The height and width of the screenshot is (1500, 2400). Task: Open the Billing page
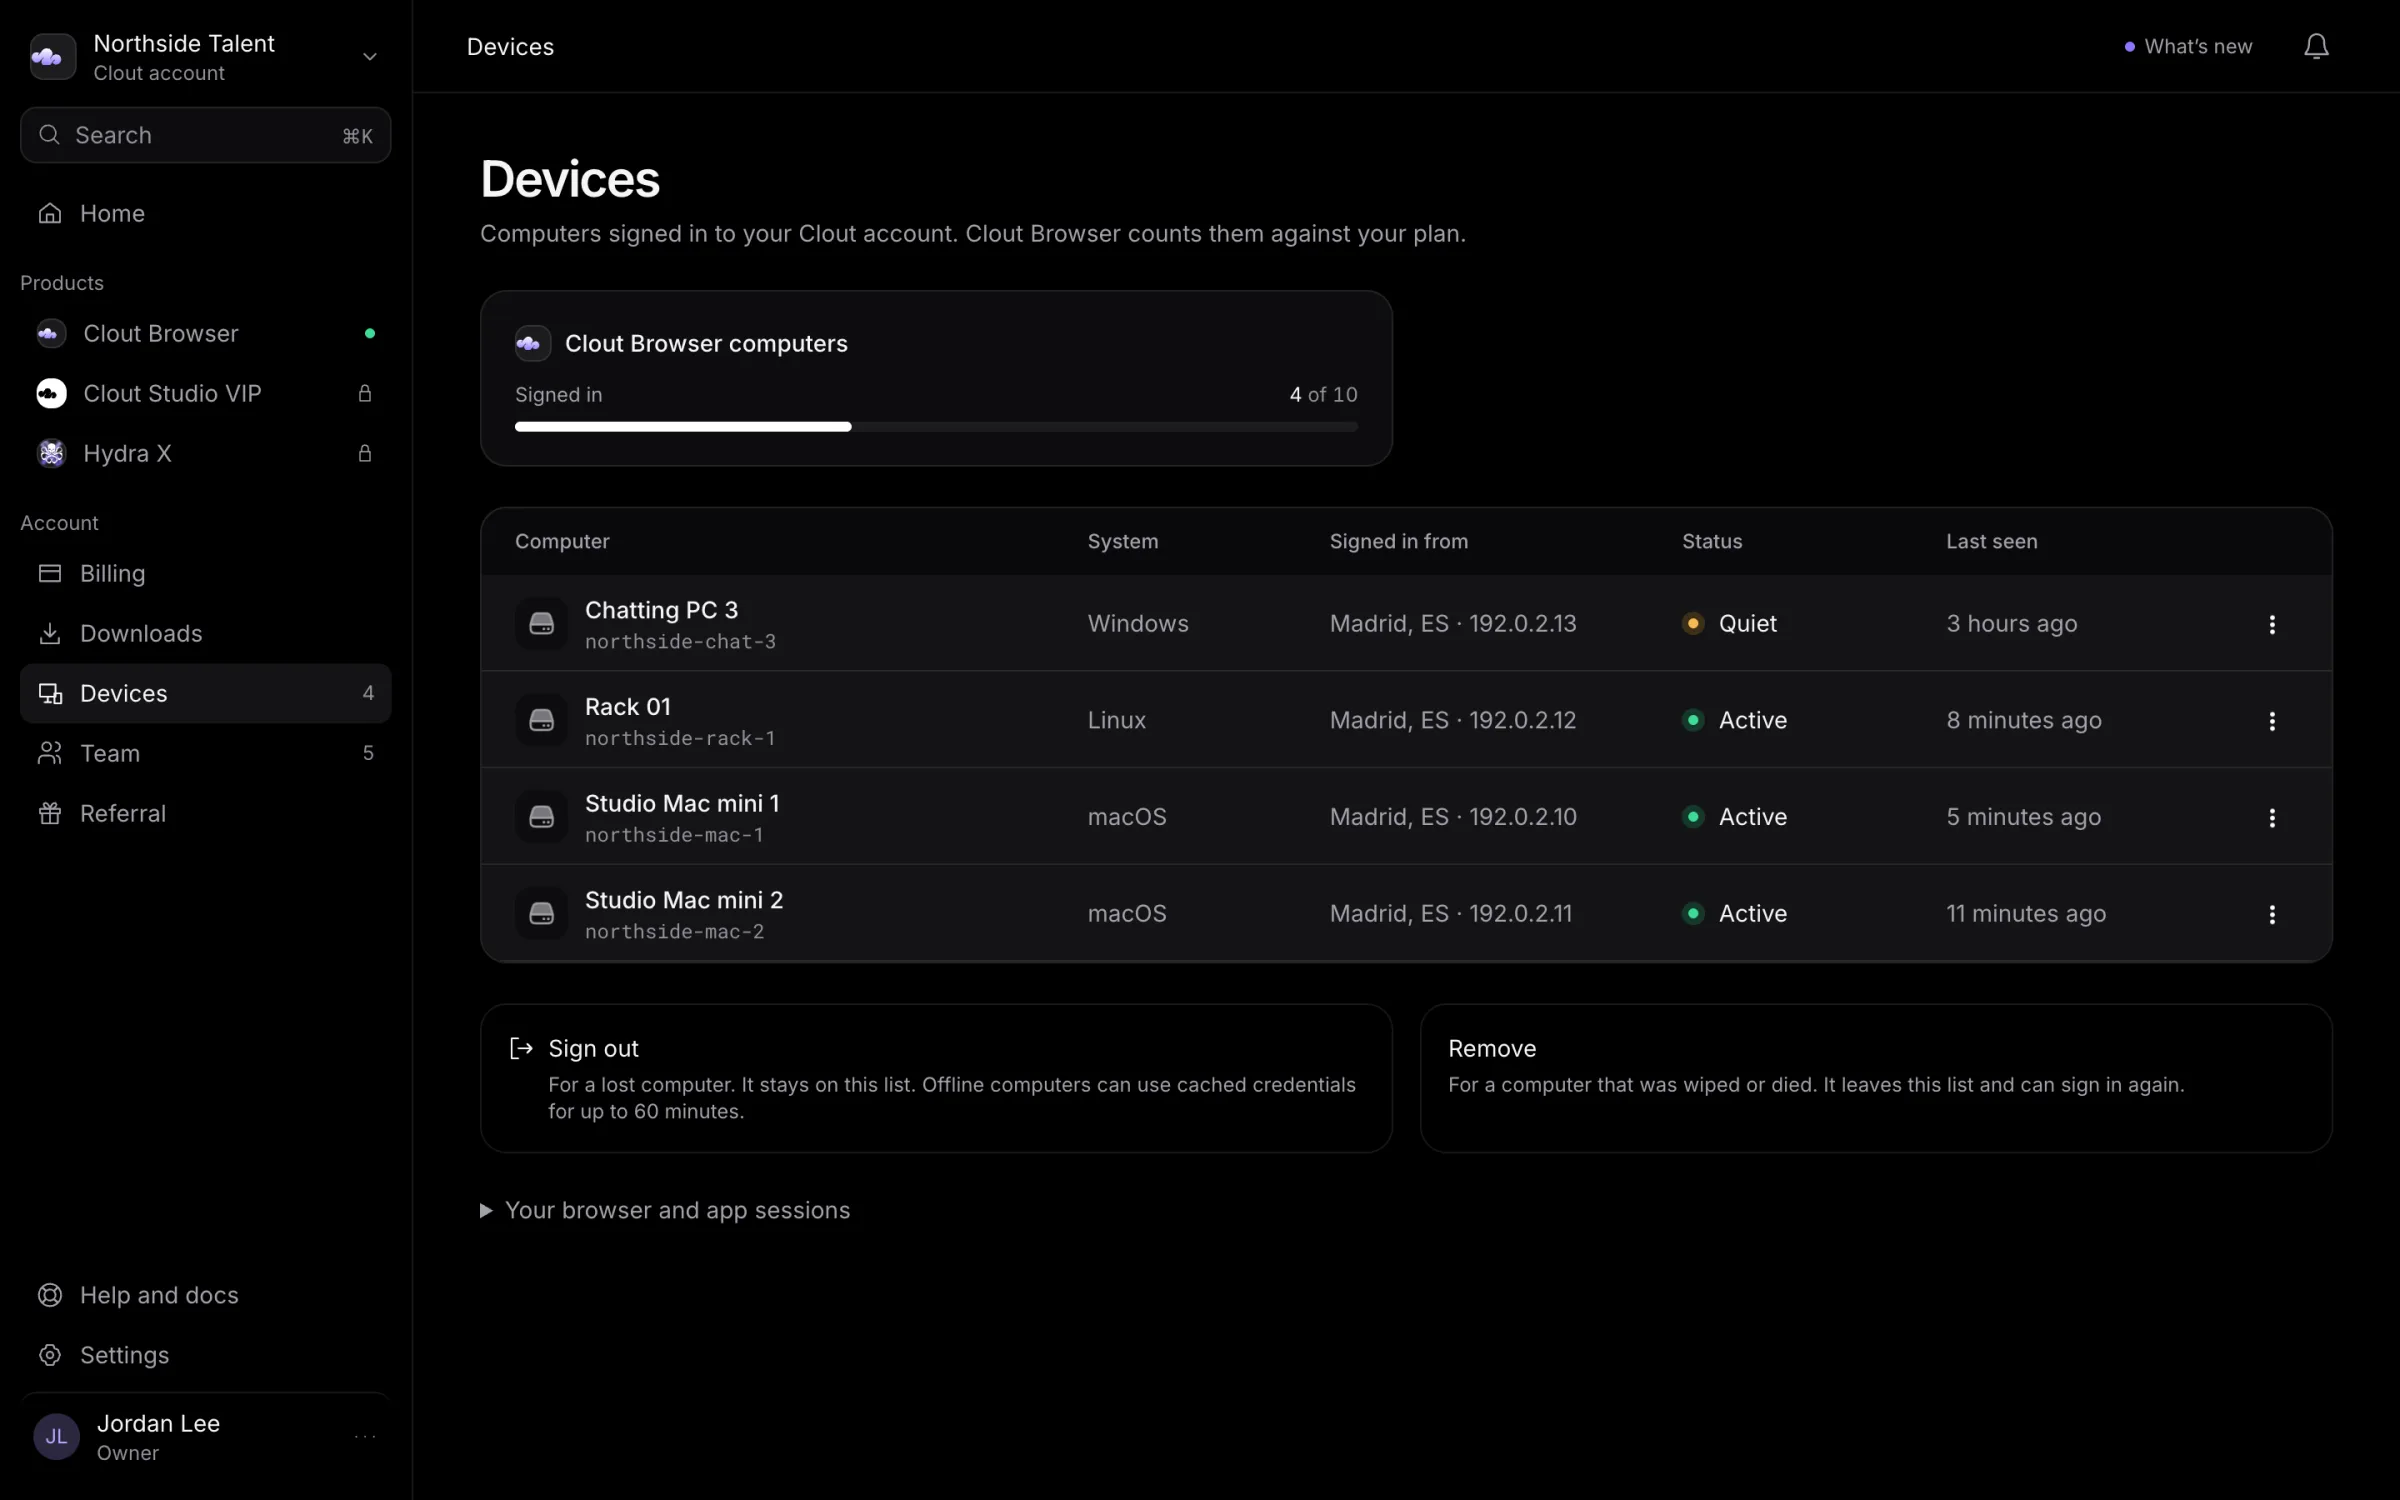pos(205,573)
